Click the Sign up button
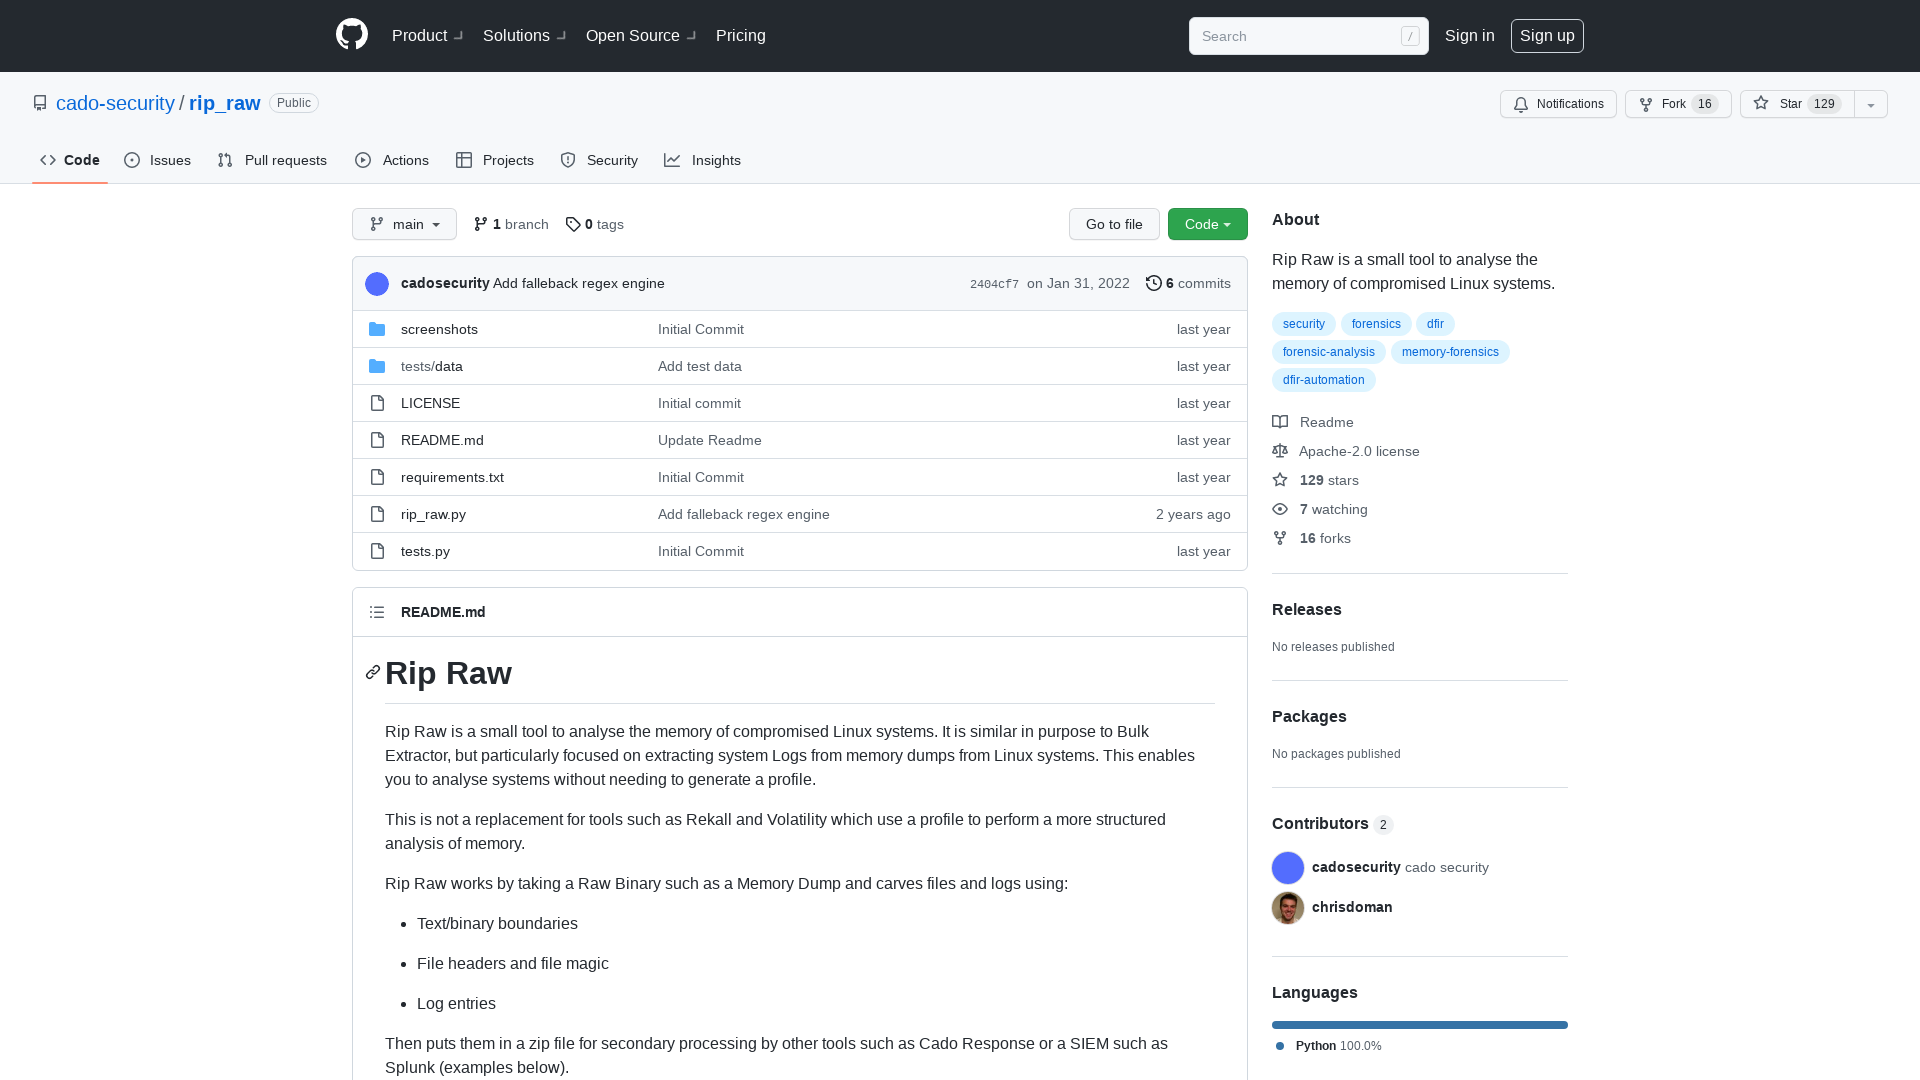Image resolution: width=1920 pixels, height=1080 pixels. pos(1547,35)
